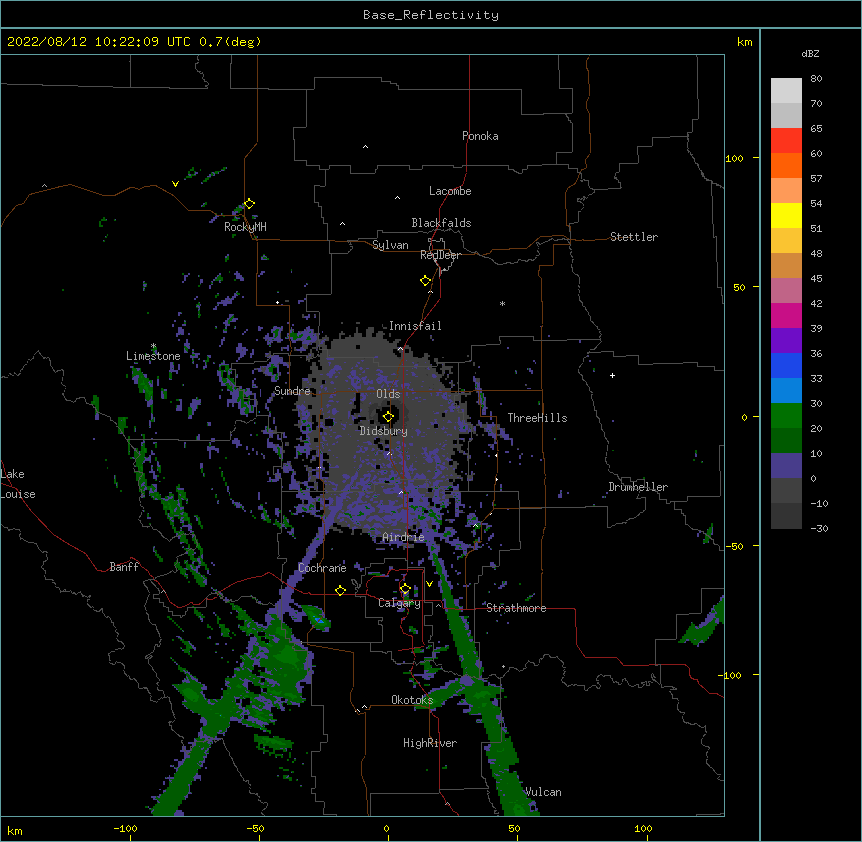This screenshot has width=862, height=842.
Task: Click the -50 tick on the right axis
Action: click(734, 546)
